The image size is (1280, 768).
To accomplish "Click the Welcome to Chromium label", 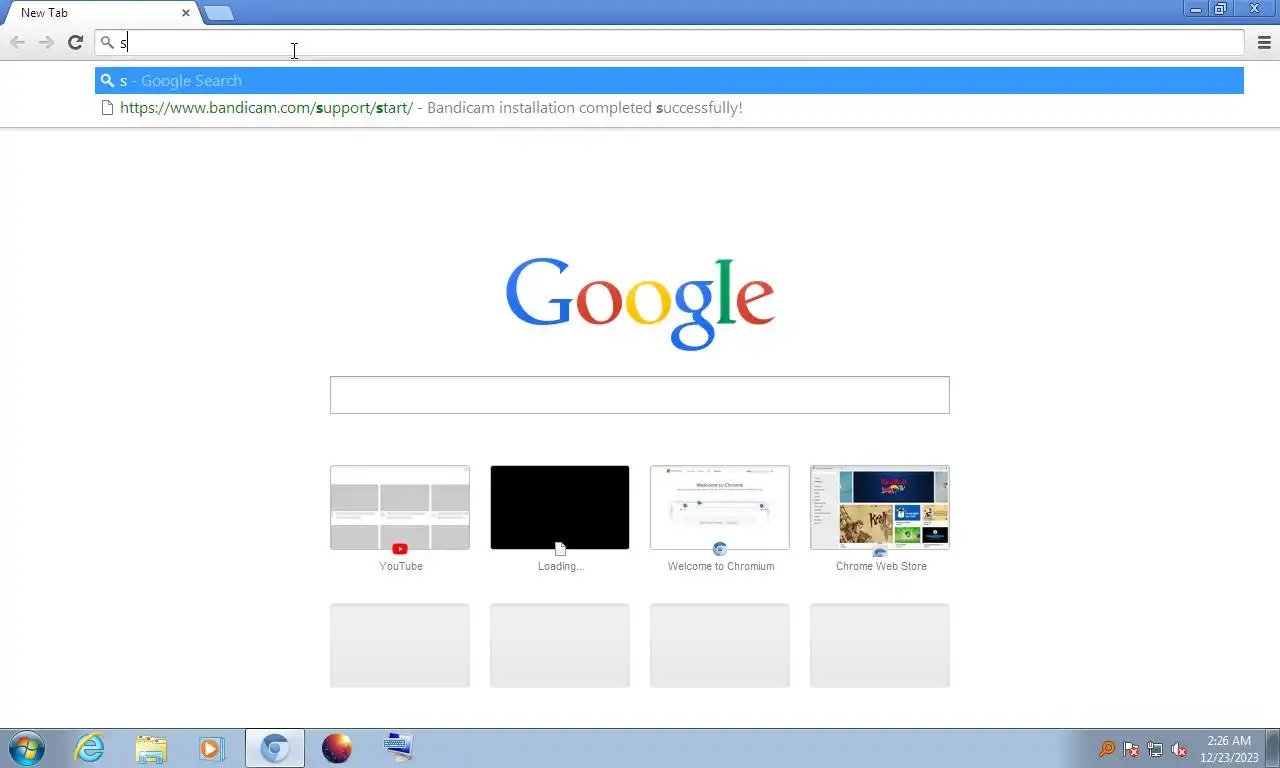I will coord(721,566).
